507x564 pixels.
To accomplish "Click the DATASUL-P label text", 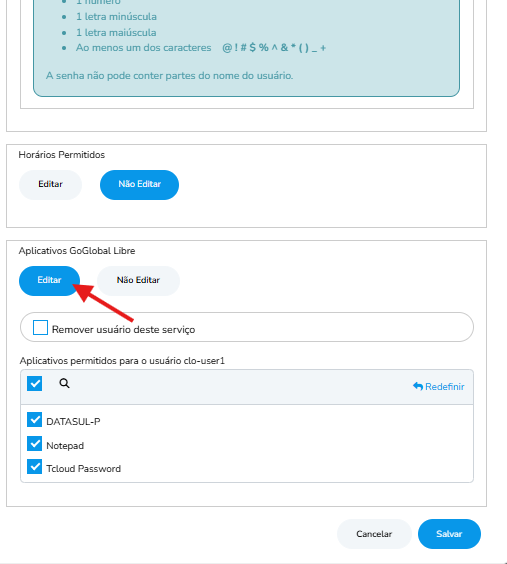I will pyautogui.click(x=73, y=422).
